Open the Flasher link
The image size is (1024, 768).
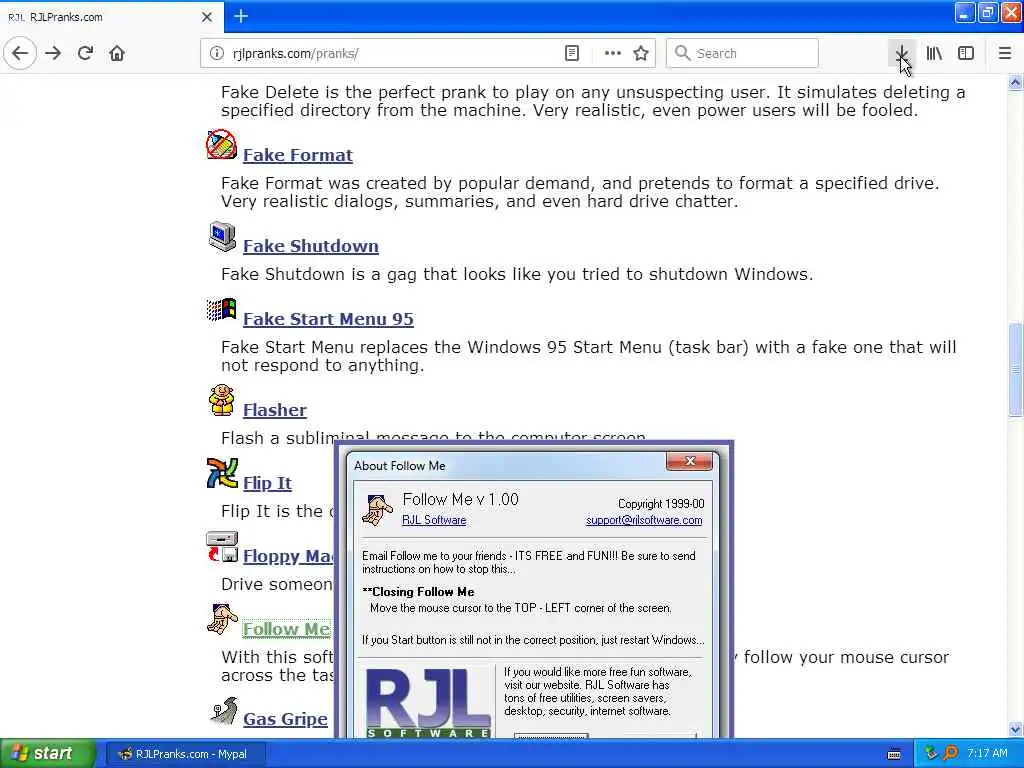[275, 409]
